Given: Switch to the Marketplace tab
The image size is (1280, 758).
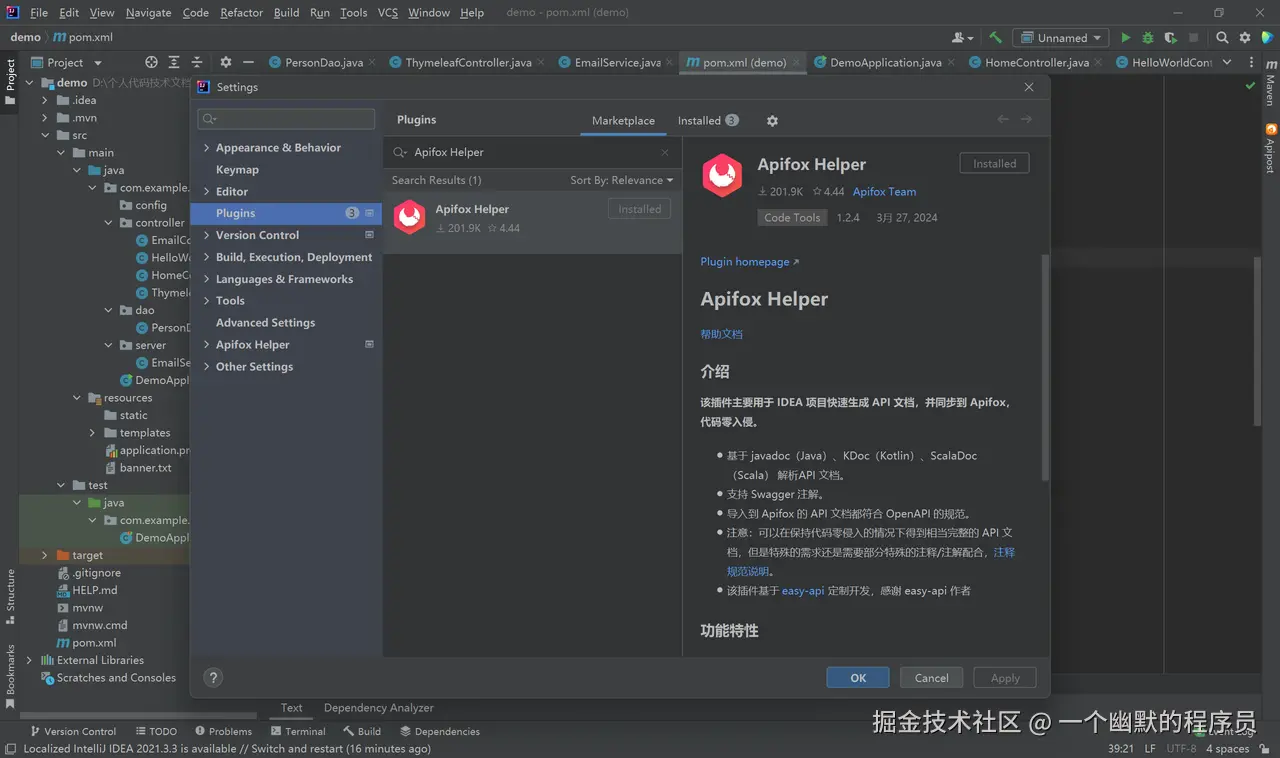Looking at the screenshot, I should click(623, 120).
